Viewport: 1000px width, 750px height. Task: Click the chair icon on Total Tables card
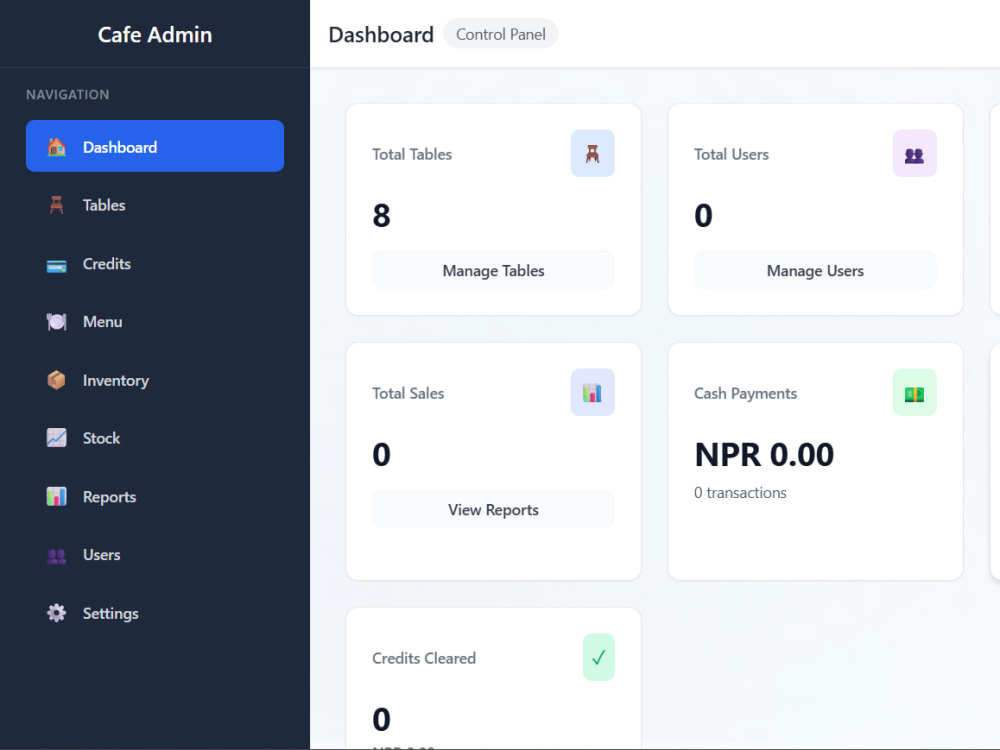[x=592, y=154]
